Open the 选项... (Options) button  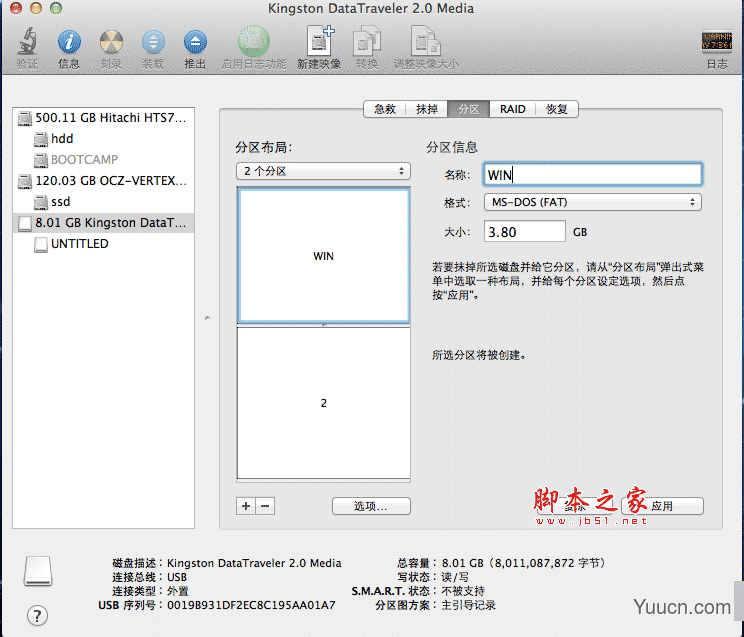coord(371,506)
